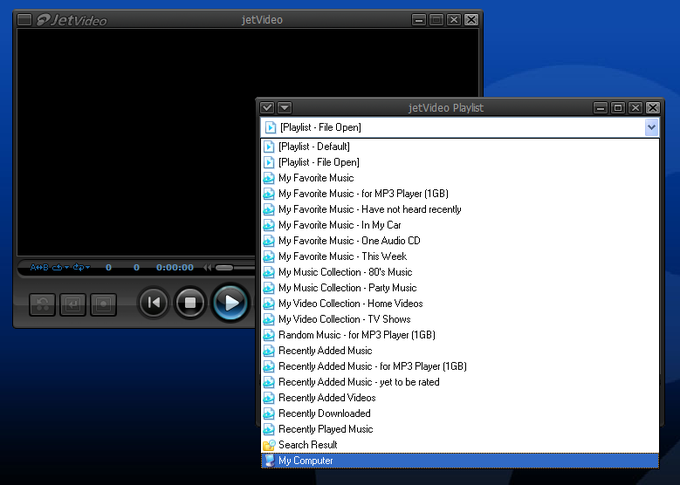Select [Playlist - File Open] in the dropdown list
The height and width of the screenshot is (485, 680).
[x=460, y=162]
